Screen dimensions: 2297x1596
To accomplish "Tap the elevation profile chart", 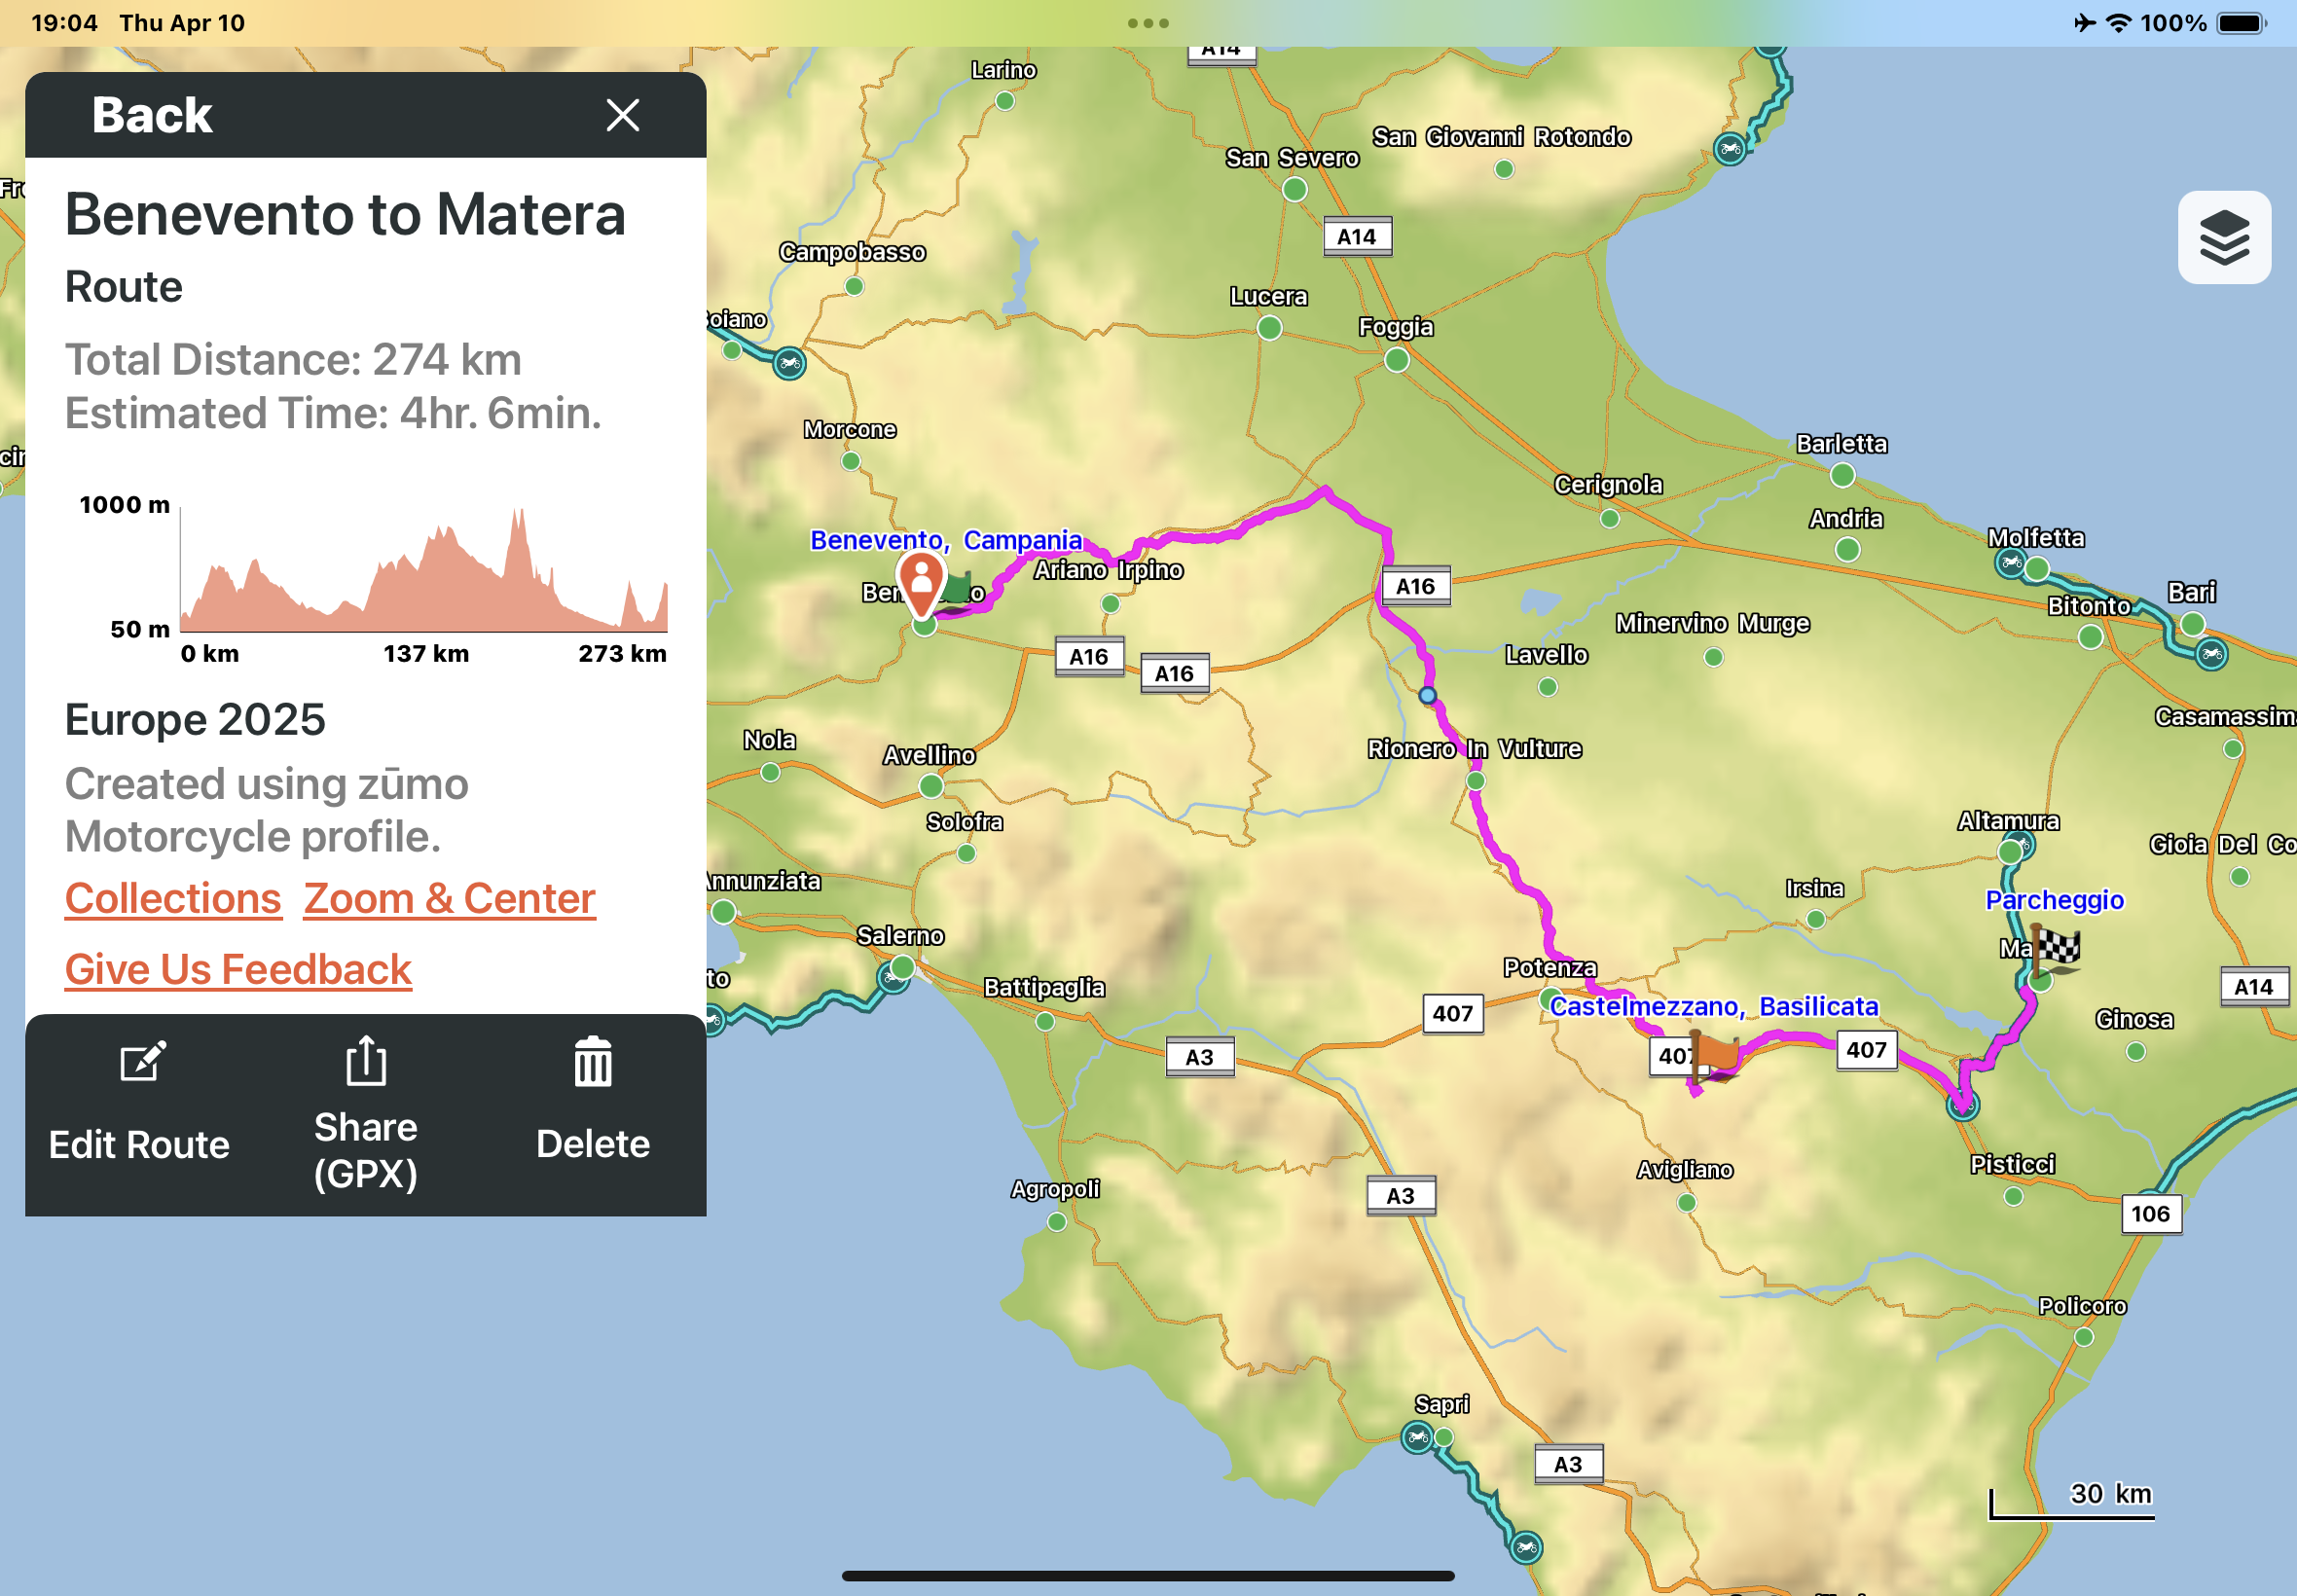I will click(422, 575).
